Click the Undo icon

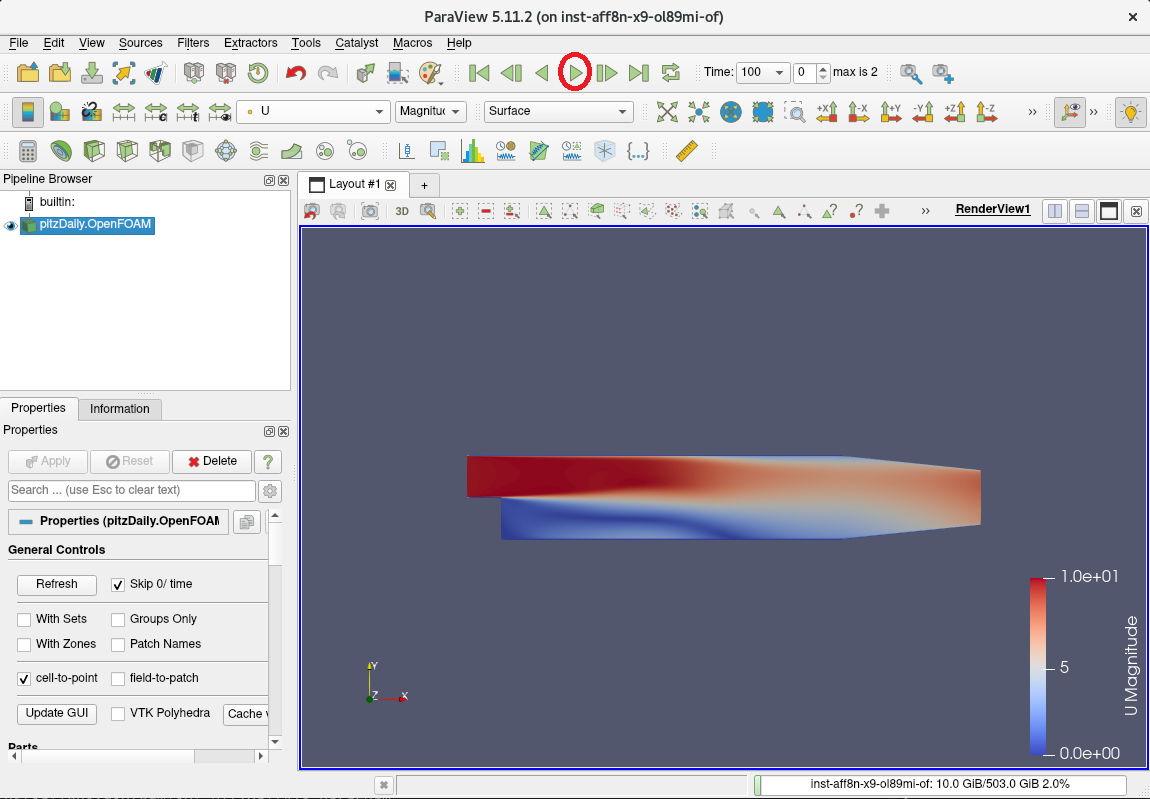click(295, 73)
